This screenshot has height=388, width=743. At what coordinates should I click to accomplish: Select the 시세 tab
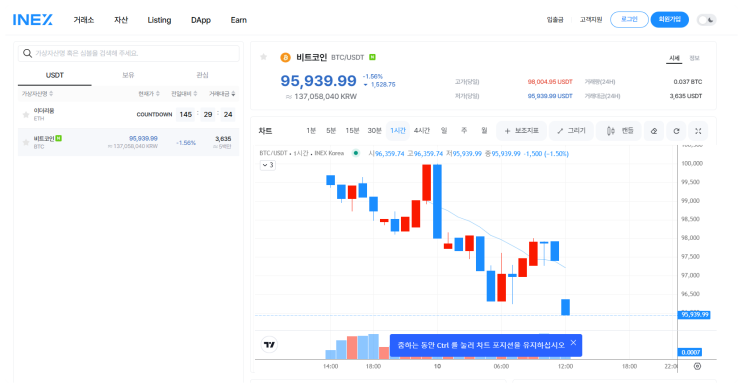coord(674,58)
